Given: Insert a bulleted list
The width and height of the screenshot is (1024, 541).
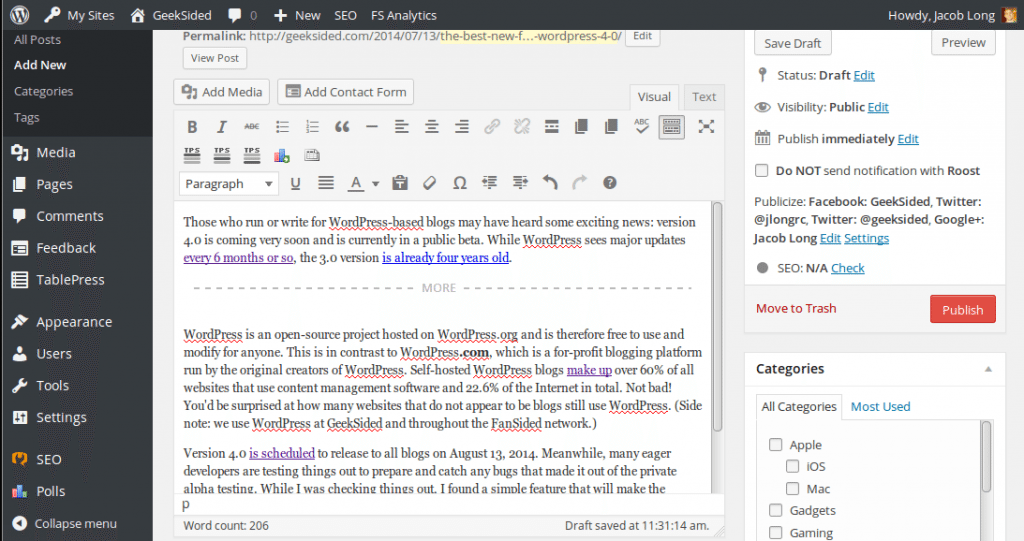Looking at the screenshot, I should pos(282,127).
